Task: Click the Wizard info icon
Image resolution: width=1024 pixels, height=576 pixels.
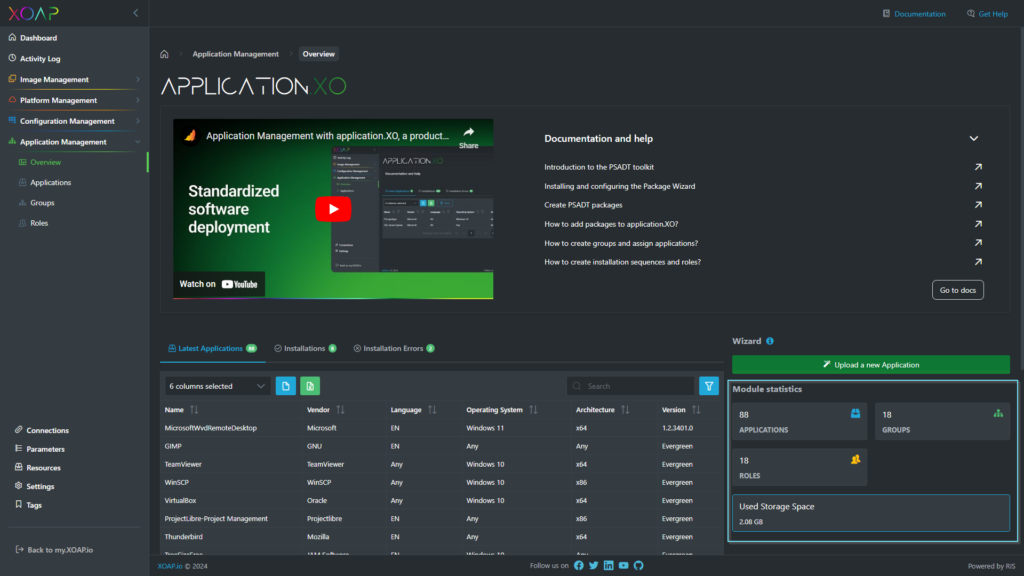Action: (x=770, y=341)
